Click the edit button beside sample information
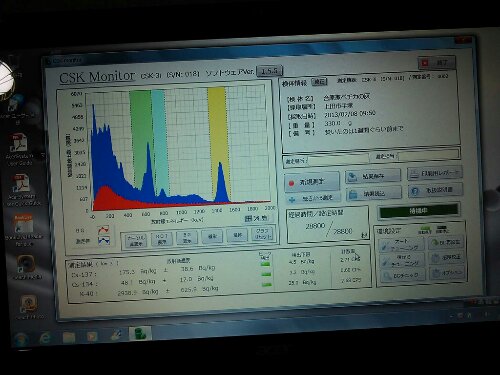 pos(319,82)
